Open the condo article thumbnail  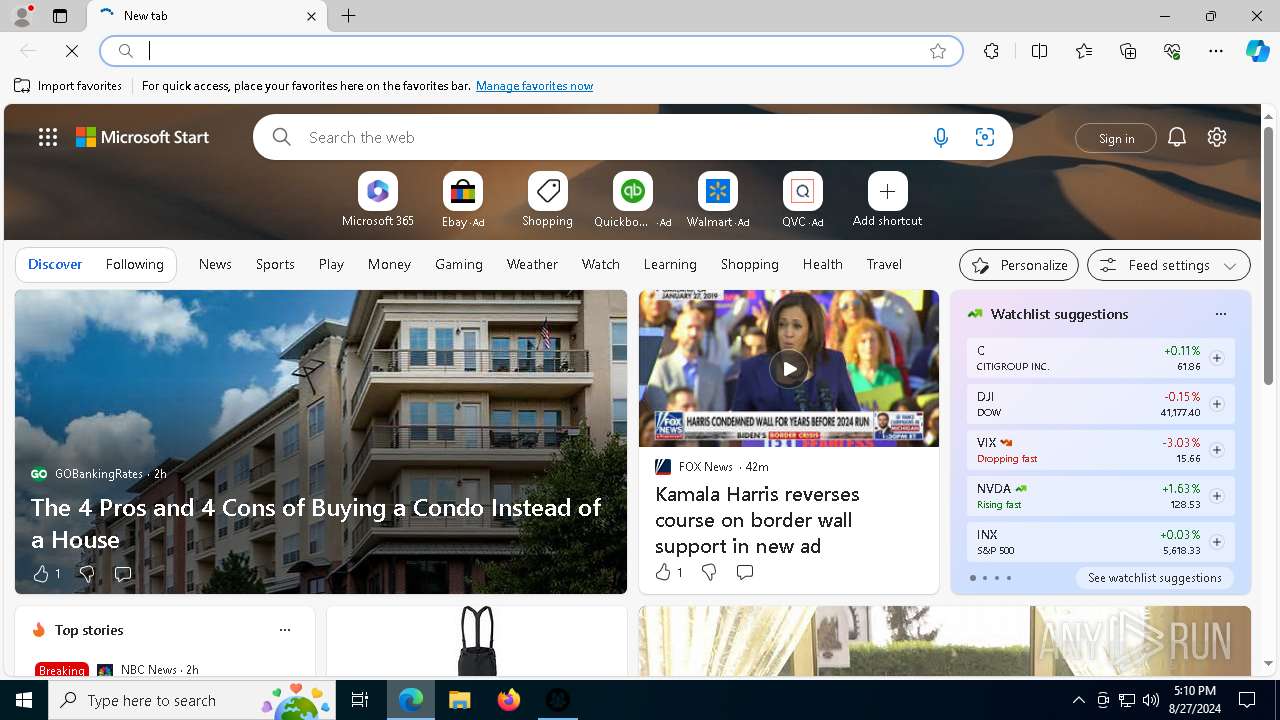pos(321,442)
